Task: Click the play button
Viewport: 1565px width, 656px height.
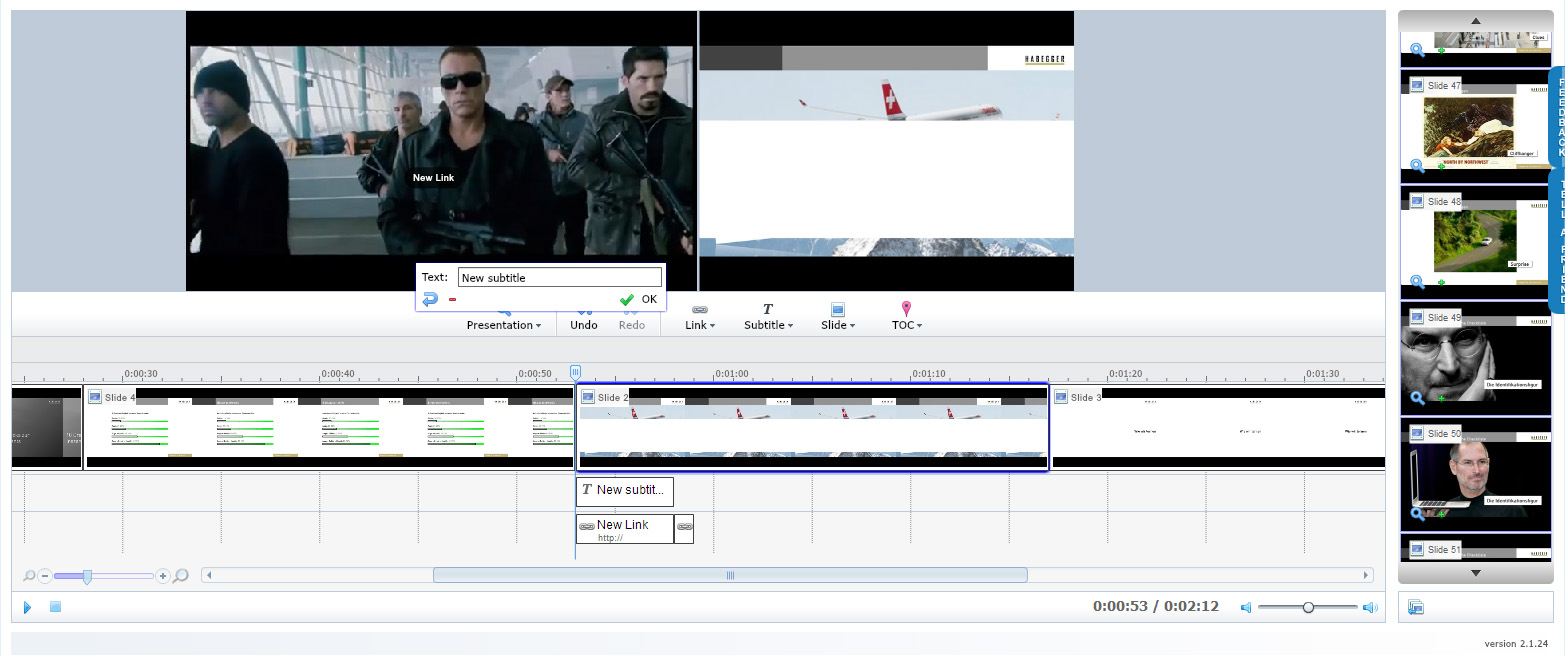Action: tap(27, 607)
